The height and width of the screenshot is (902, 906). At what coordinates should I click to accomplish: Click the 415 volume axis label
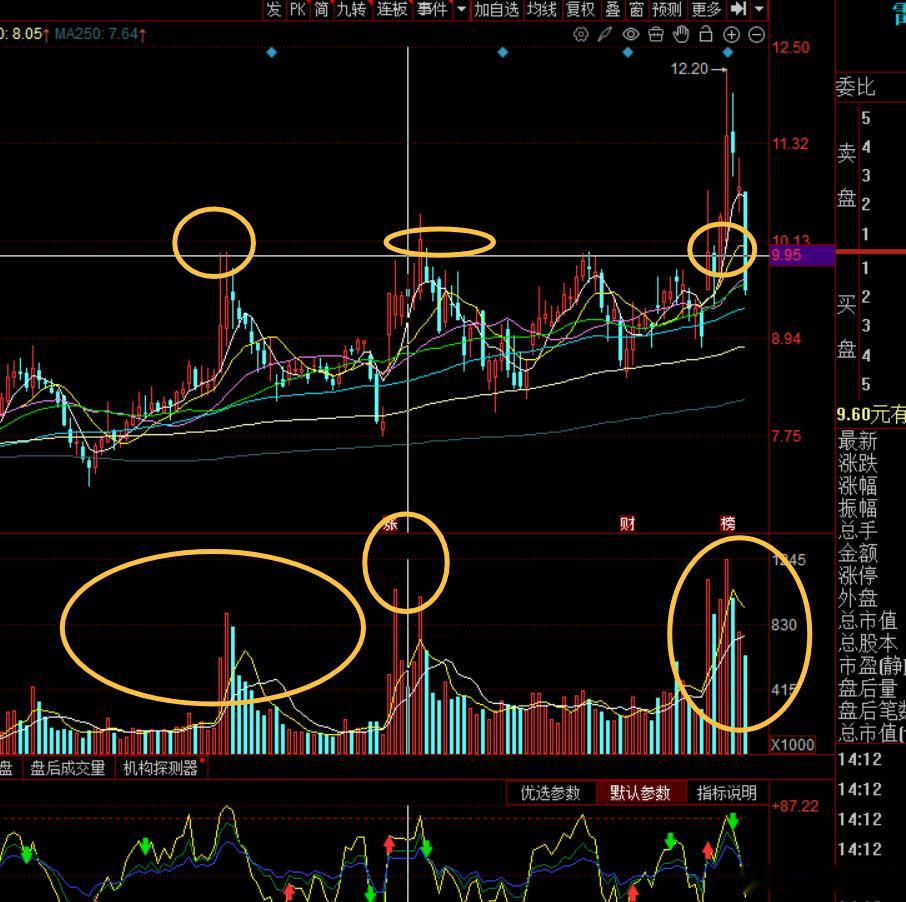pyautogui.click(x=784, y=689)
